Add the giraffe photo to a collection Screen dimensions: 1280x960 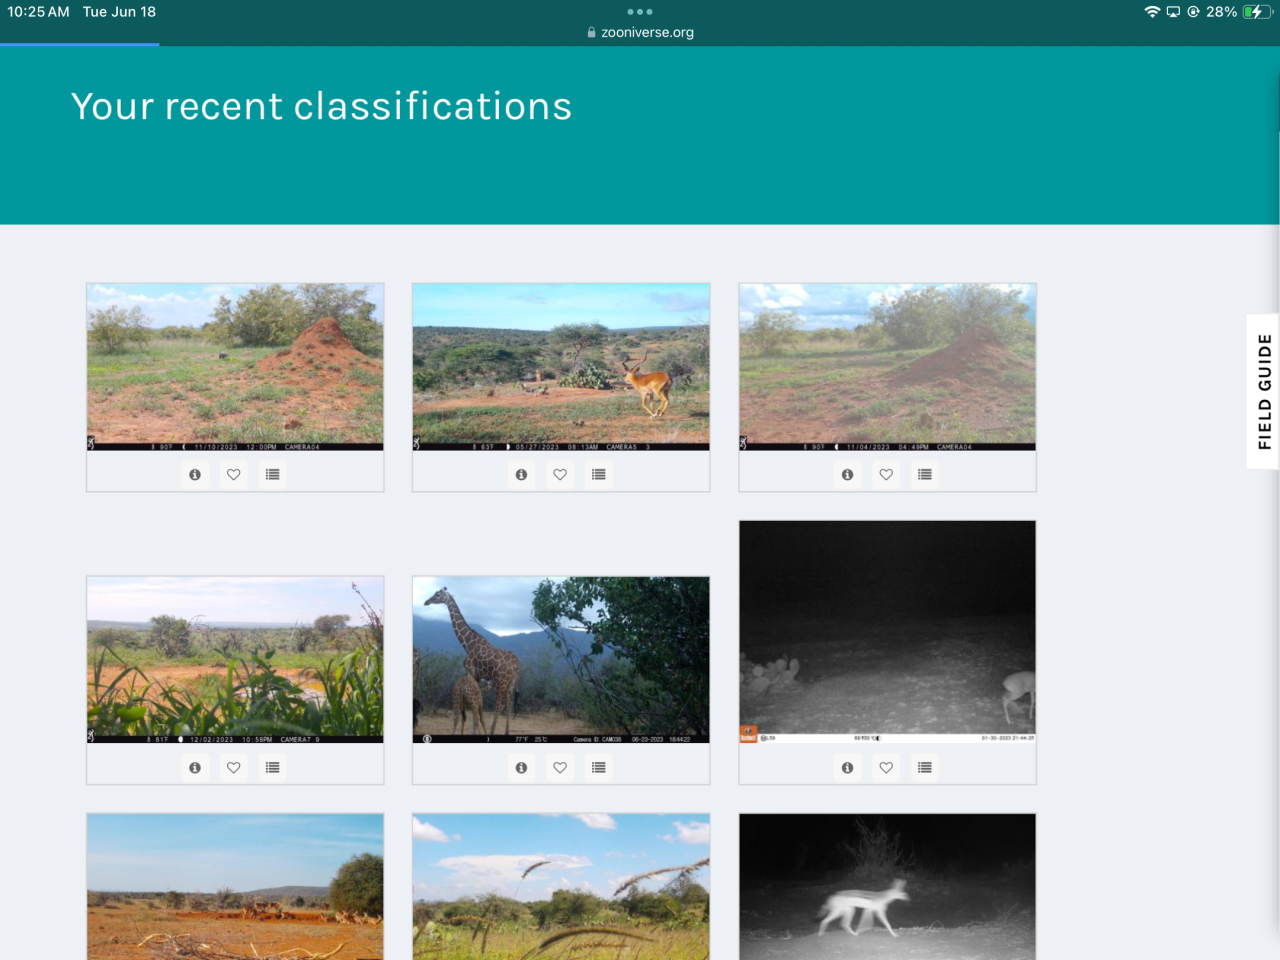tap(599, 768)
